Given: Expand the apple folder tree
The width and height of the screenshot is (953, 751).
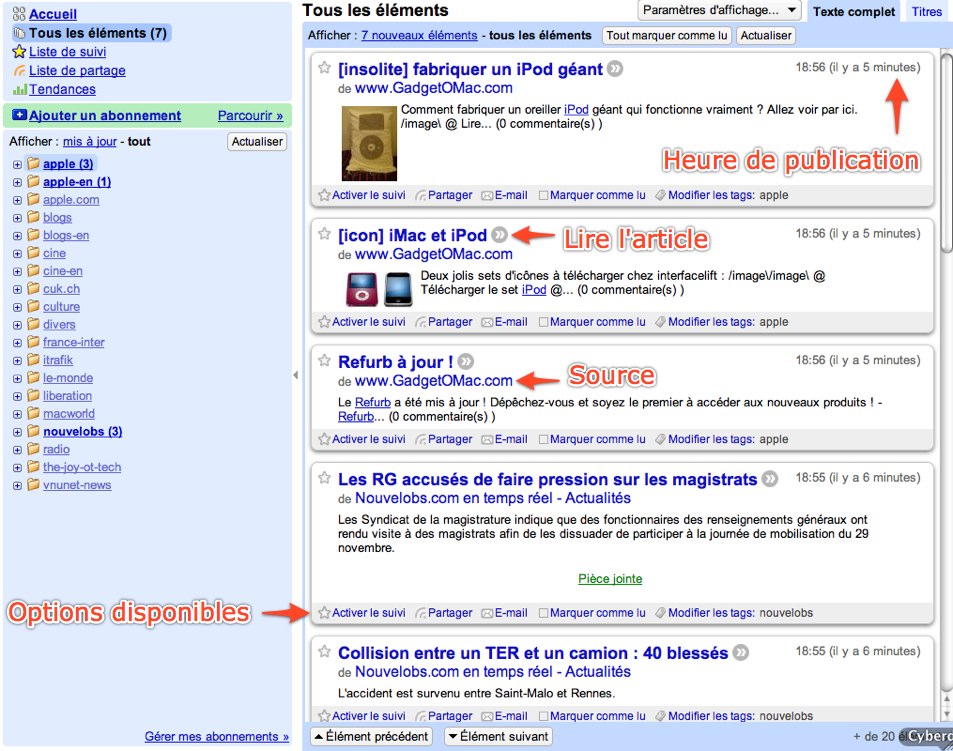Looking at the screenshot, I should 17,165.
